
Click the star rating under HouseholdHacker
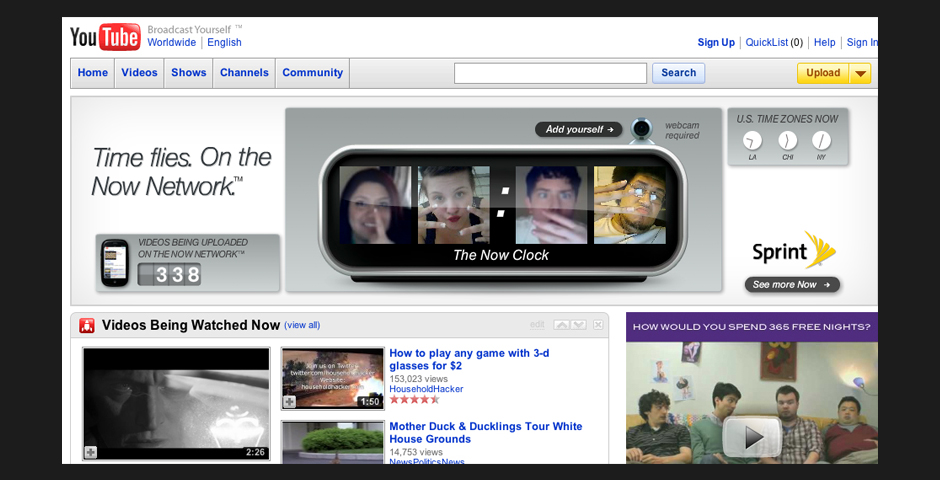click(414, 400)
